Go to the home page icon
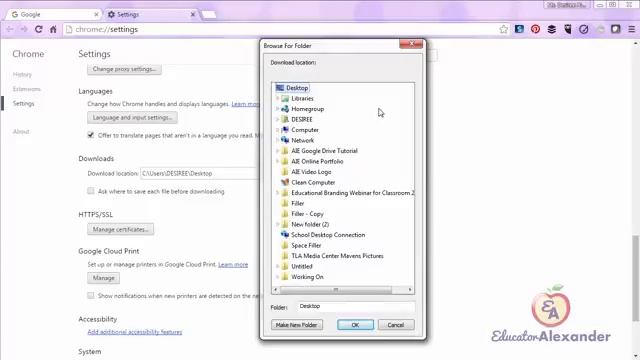Viewport: 640px width, 360px height. pyautogui.click(x=53, y=29)
